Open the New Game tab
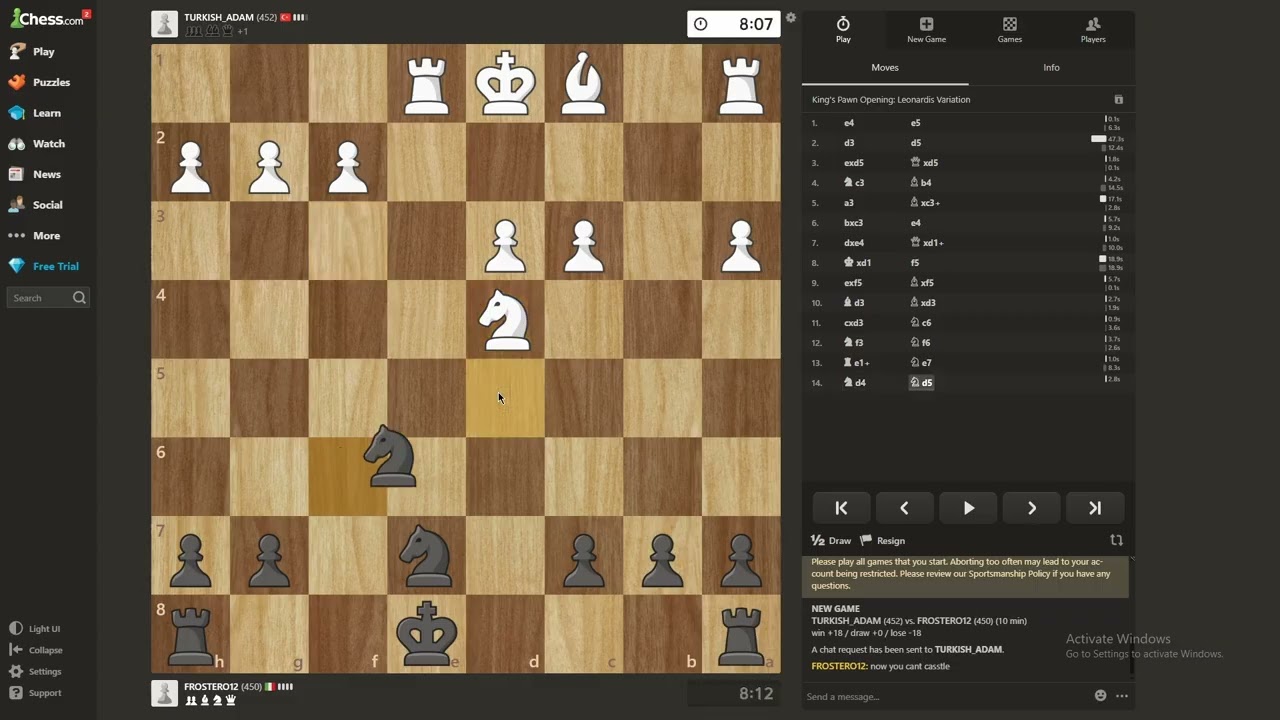The width and height of the screenshot is (1280, 720). 926,29
